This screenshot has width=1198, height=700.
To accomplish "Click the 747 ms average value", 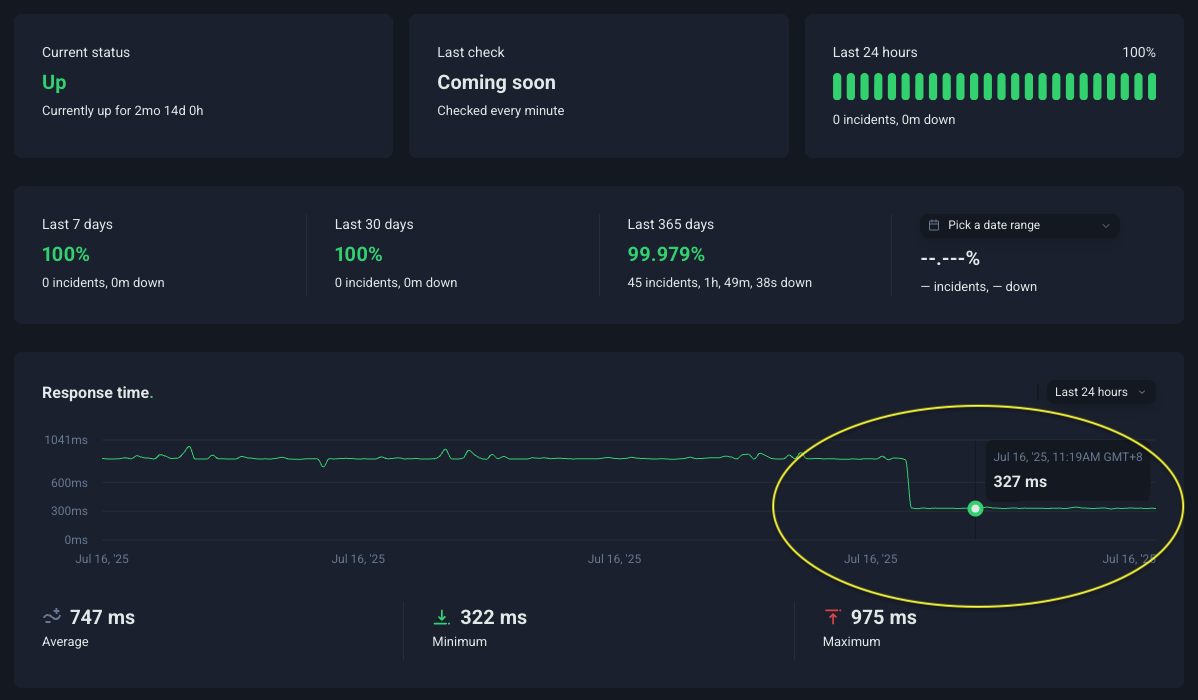I will [102, 617].
